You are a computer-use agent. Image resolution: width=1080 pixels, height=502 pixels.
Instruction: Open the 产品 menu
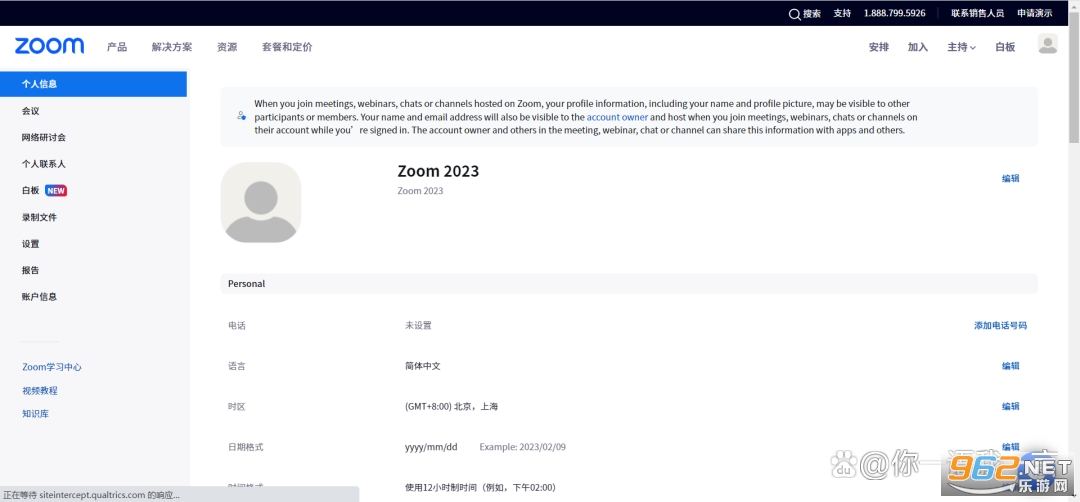click(x=117, y=47)
